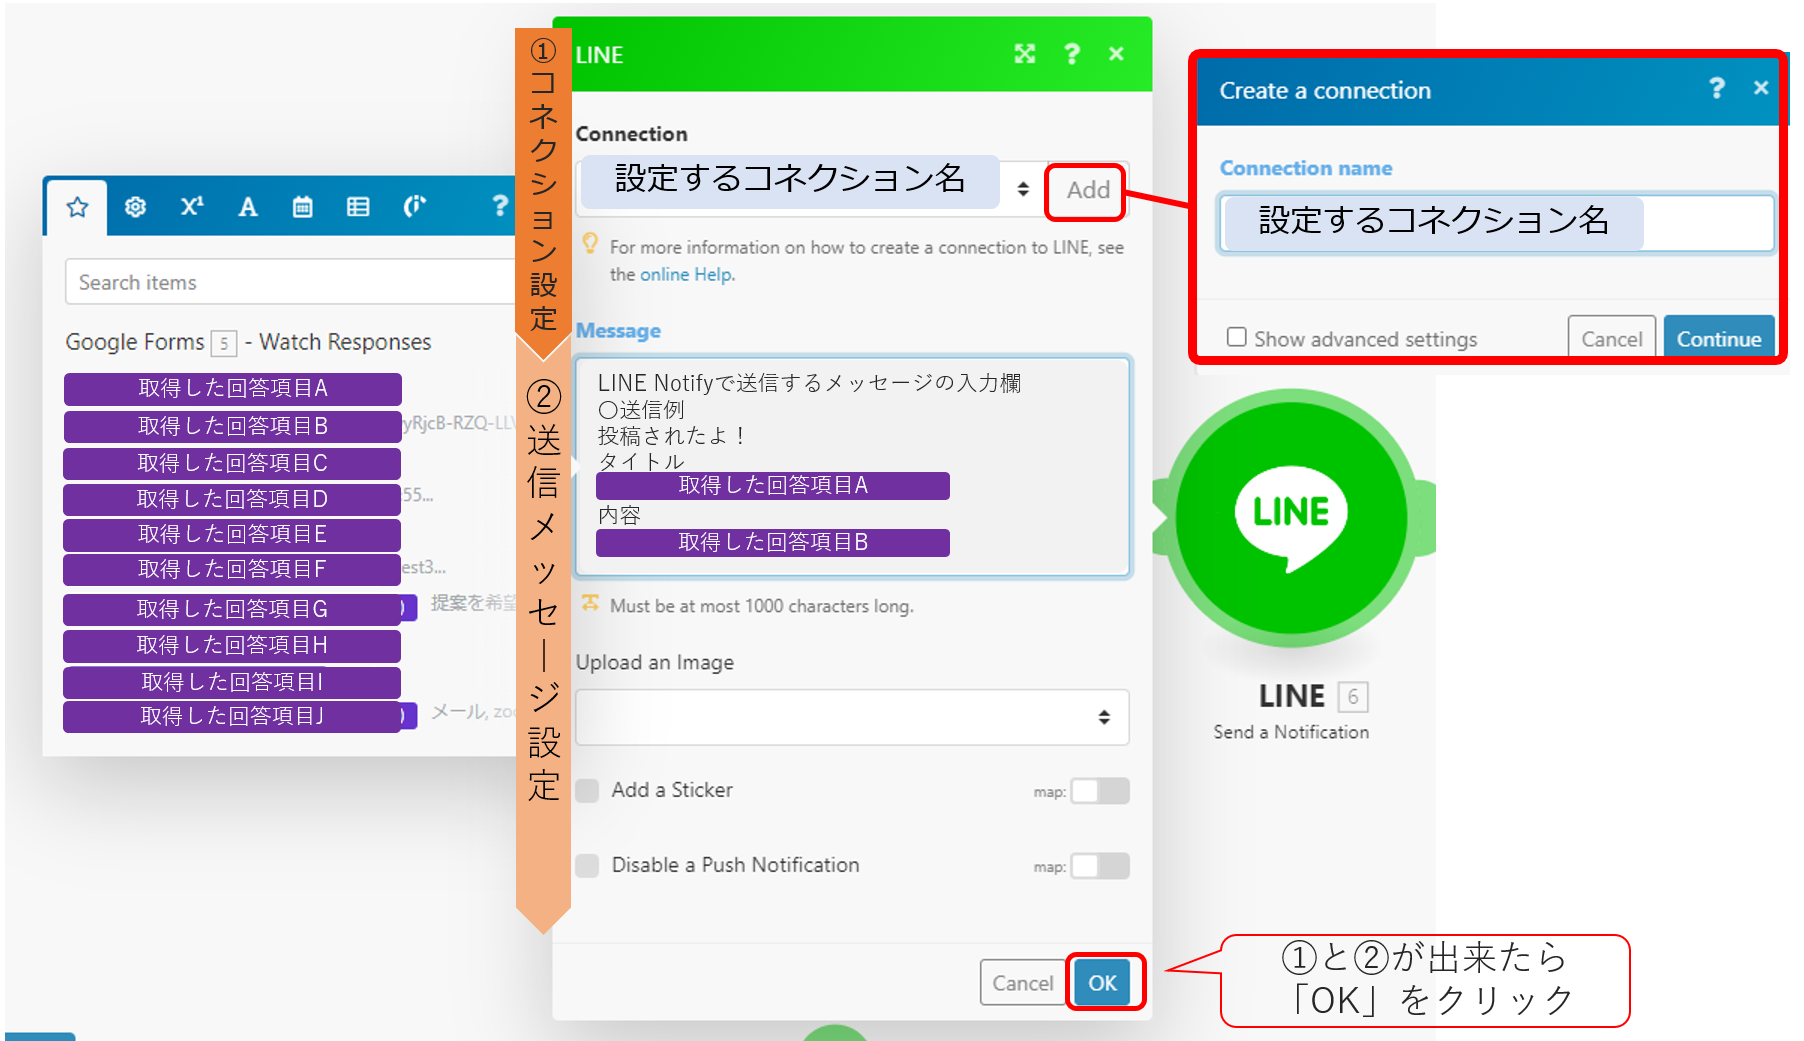Select the item 取得した回答項目J in Google Forms list
1804x1041 pixels.
(233, 716)
